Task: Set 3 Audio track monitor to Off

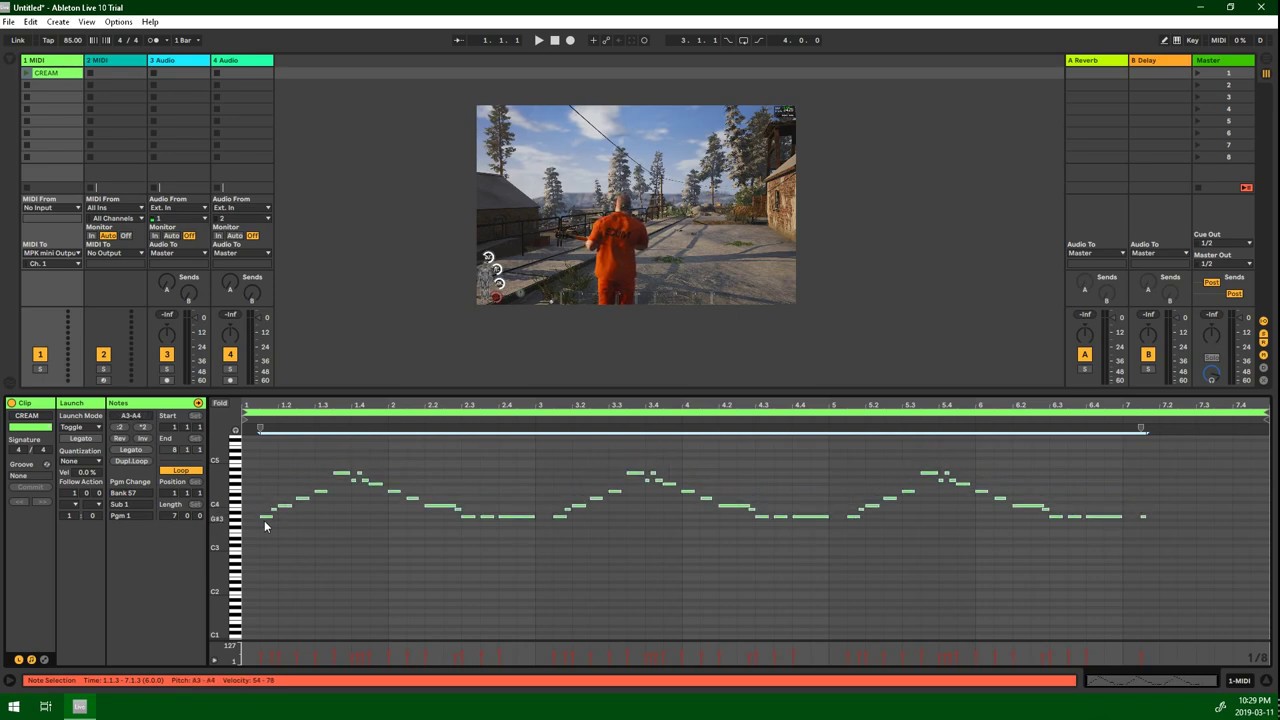Action: click(x=189, y=236)
